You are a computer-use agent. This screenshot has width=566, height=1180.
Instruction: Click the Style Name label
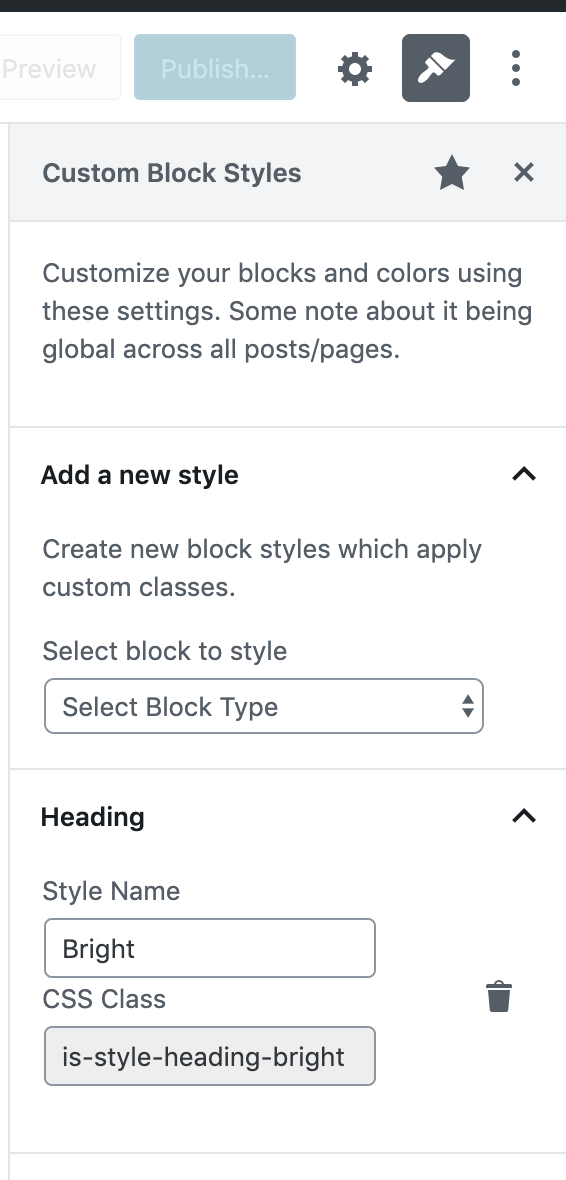click(x=111, y=891)
